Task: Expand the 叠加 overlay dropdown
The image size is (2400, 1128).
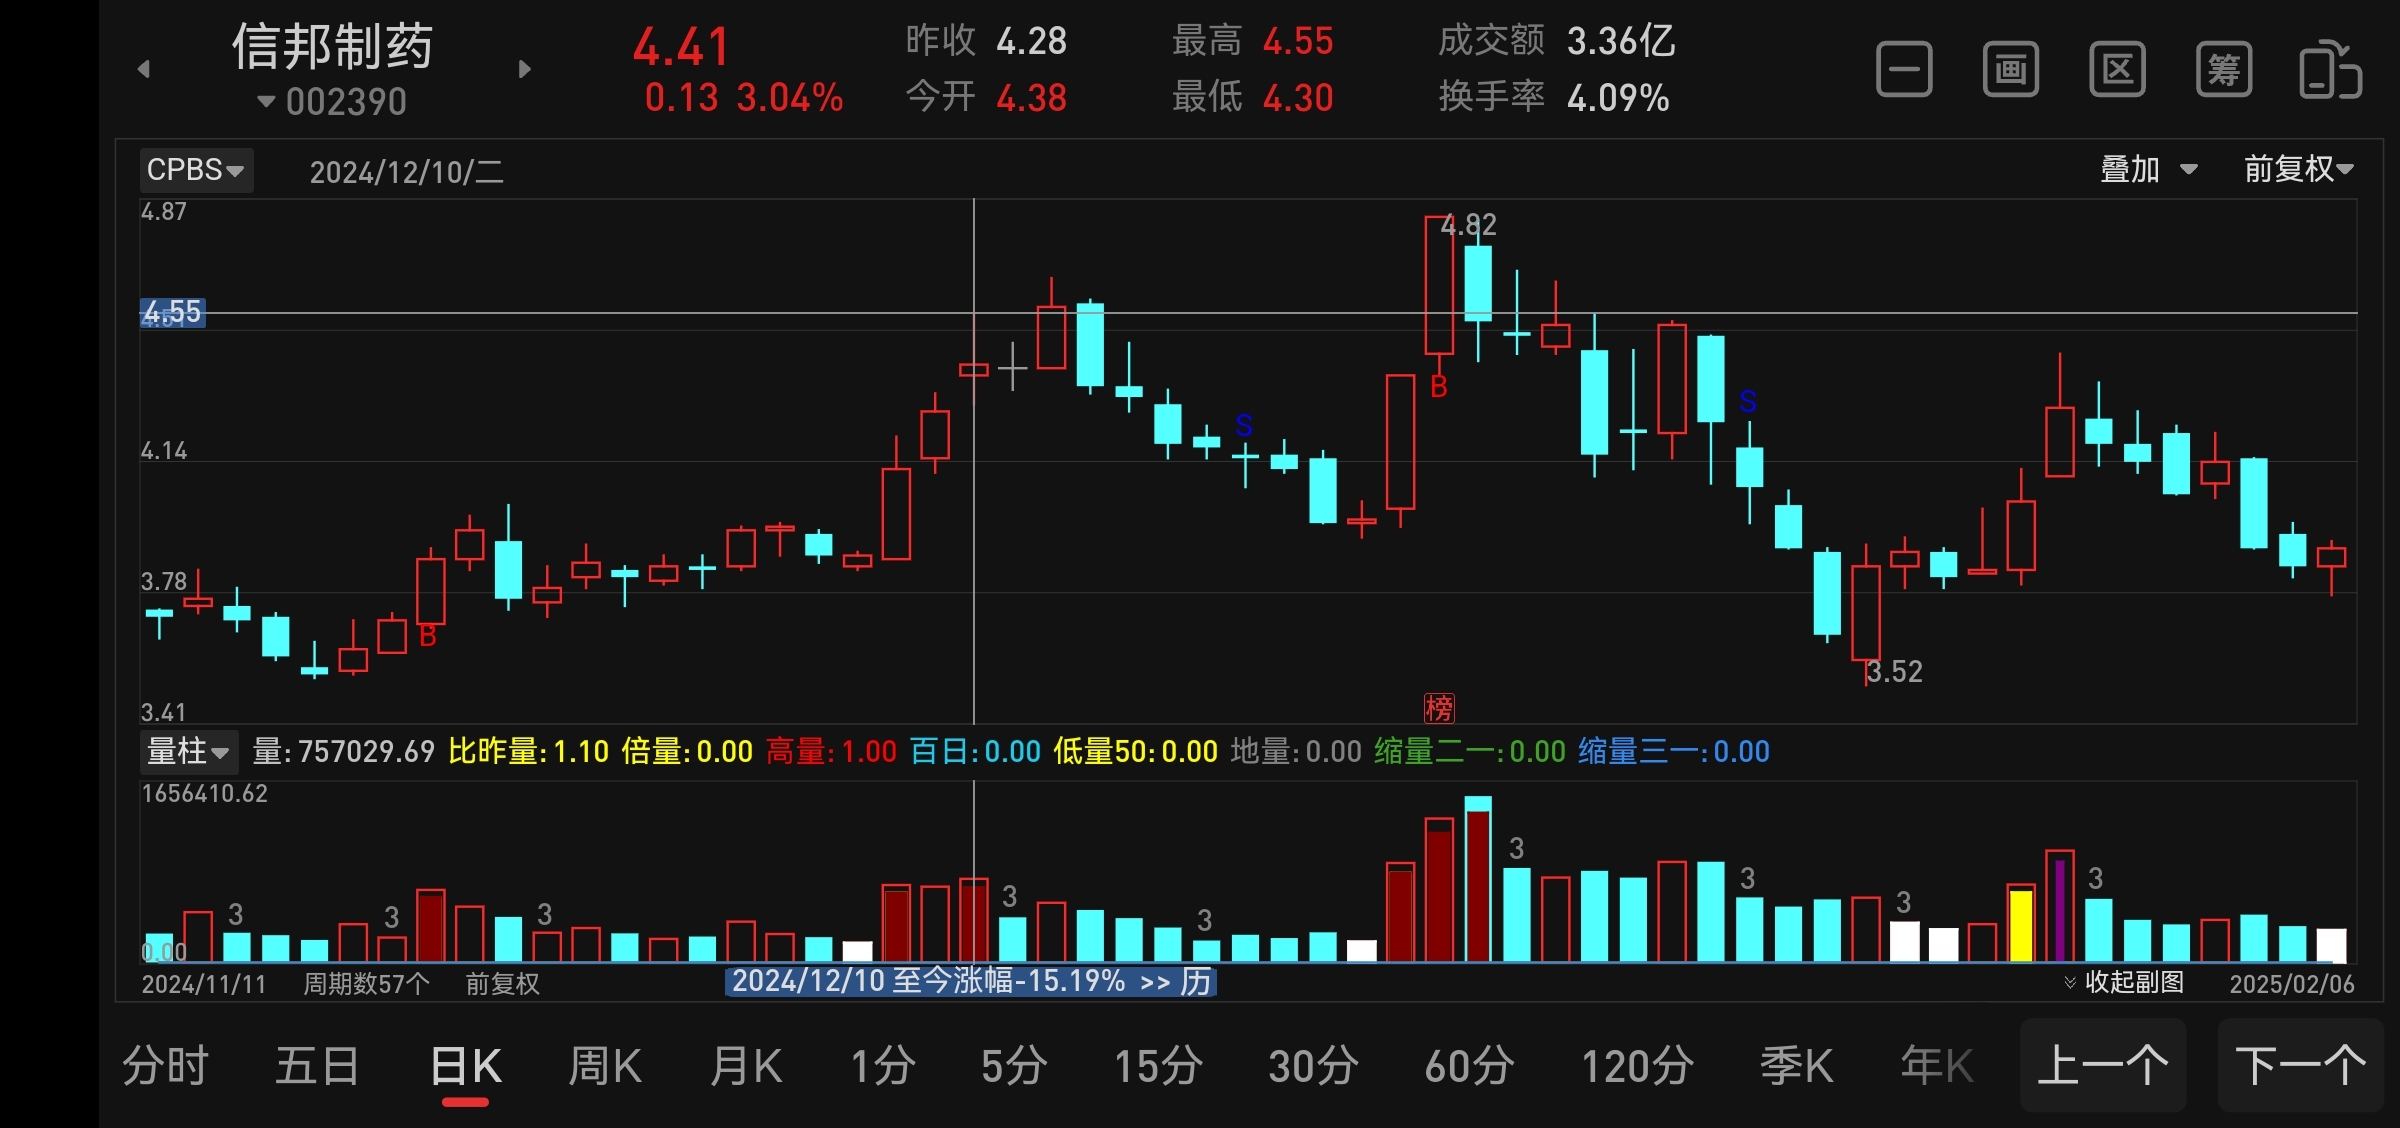Action: click(x=2148, y=169)
